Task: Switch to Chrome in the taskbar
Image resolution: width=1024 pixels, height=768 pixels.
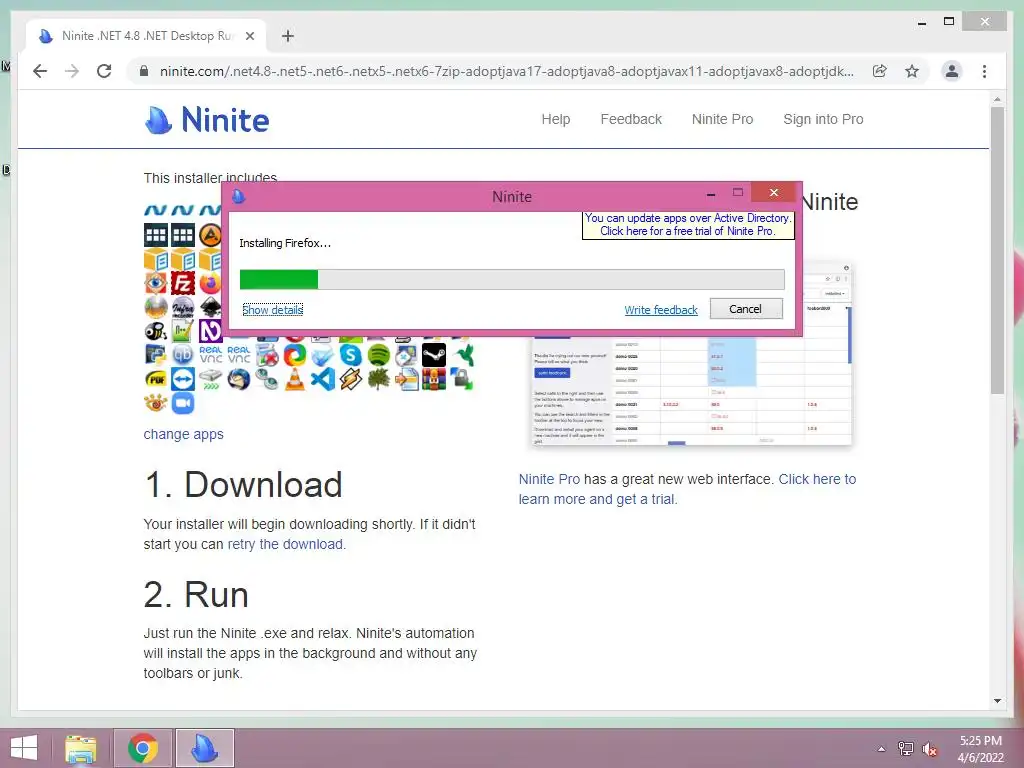Action: (143, 748)
